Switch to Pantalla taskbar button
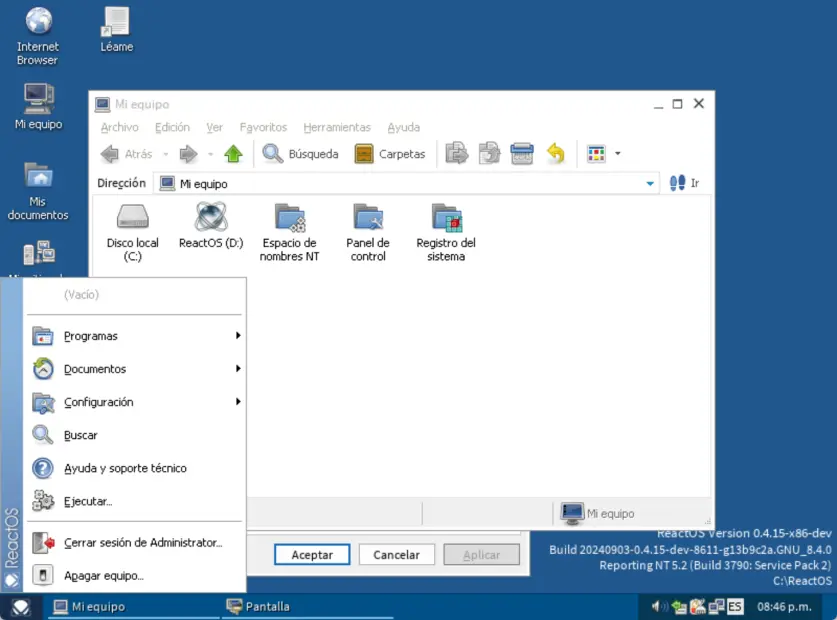This screenshot has width=837, height=620. (307, 607)
